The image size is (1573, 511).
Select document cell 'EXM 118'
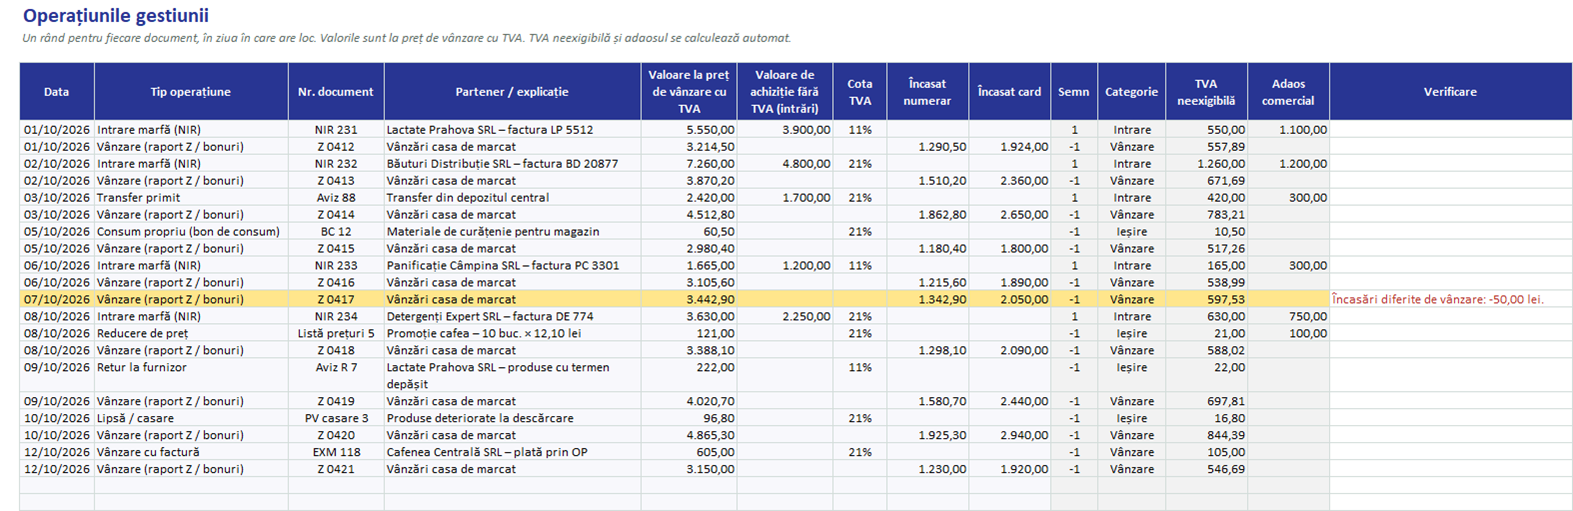pos(336,453)
